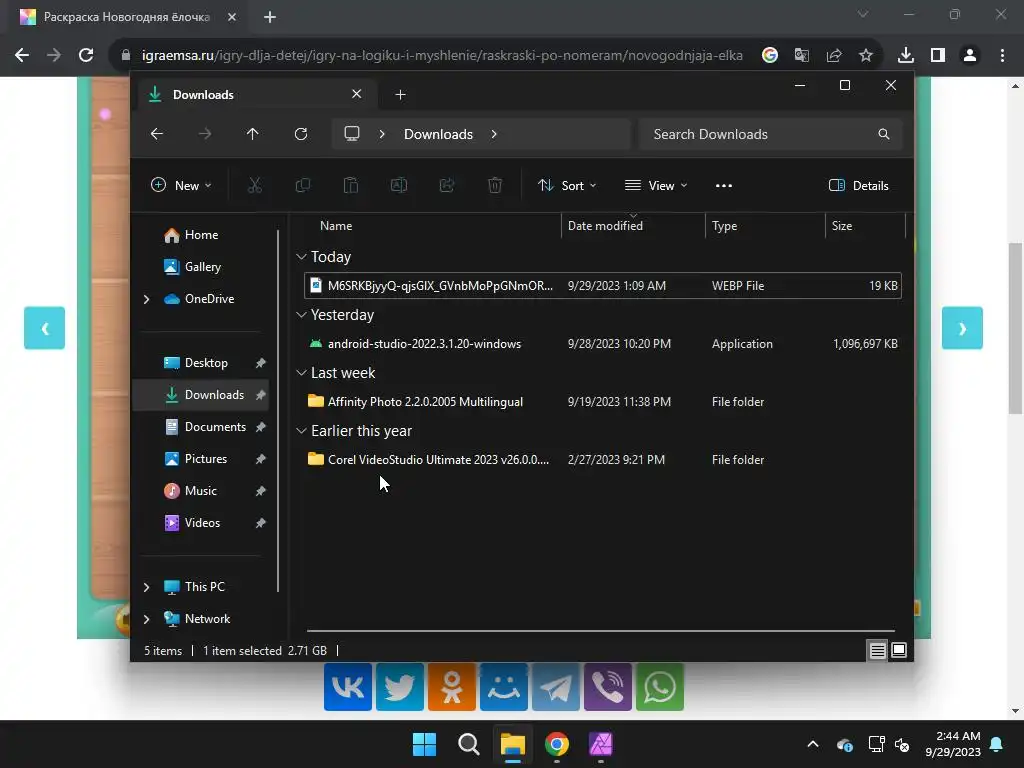1024x768 pixels.
Task: Switch to large thumbnails view icon in status bar
Action: 899,650
